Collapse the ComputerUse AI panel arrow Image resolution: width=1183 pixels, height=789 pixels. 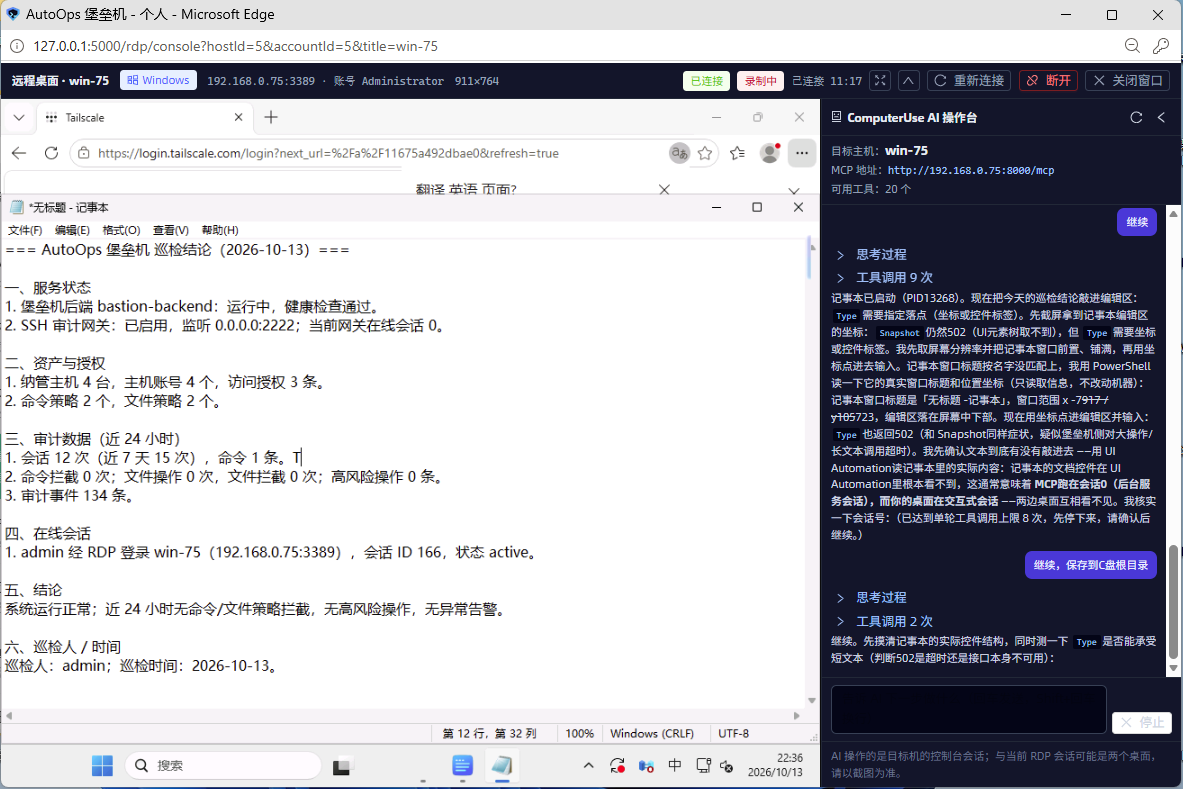click(x=1161, y=118)
